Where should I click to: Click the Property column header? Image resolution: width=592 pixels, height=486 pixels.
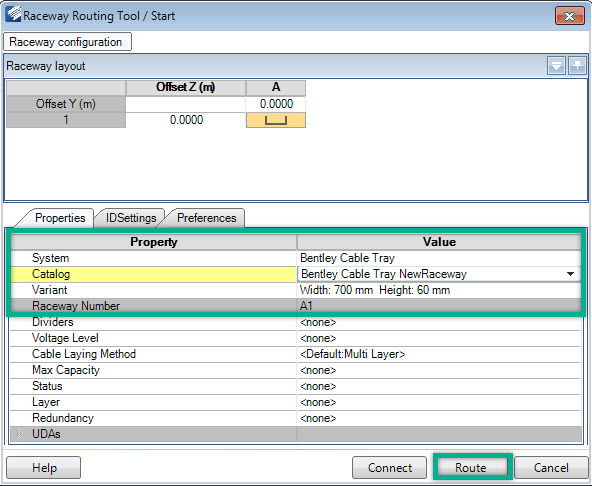(x=153, y=242)
